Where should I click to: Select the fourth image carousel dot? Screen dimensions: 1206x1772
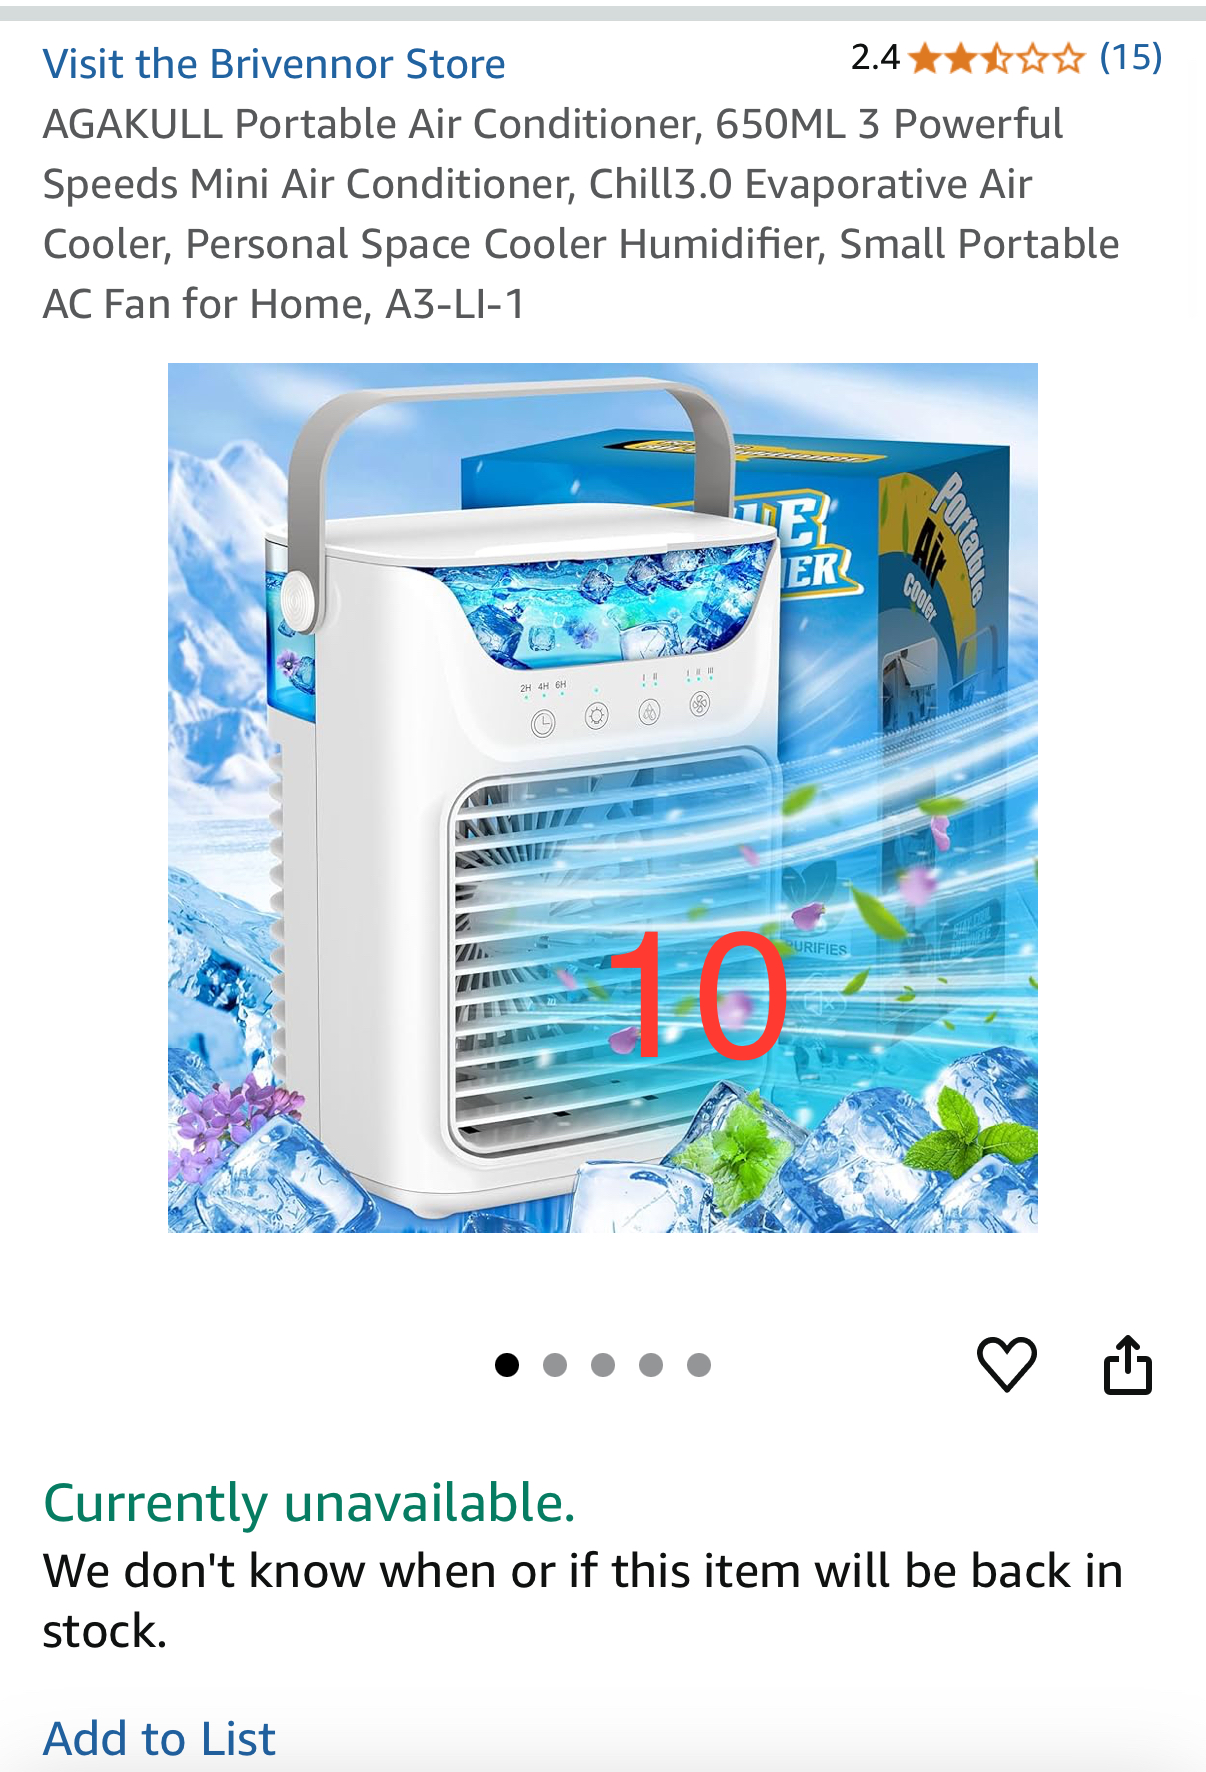tap(651, 1365)
